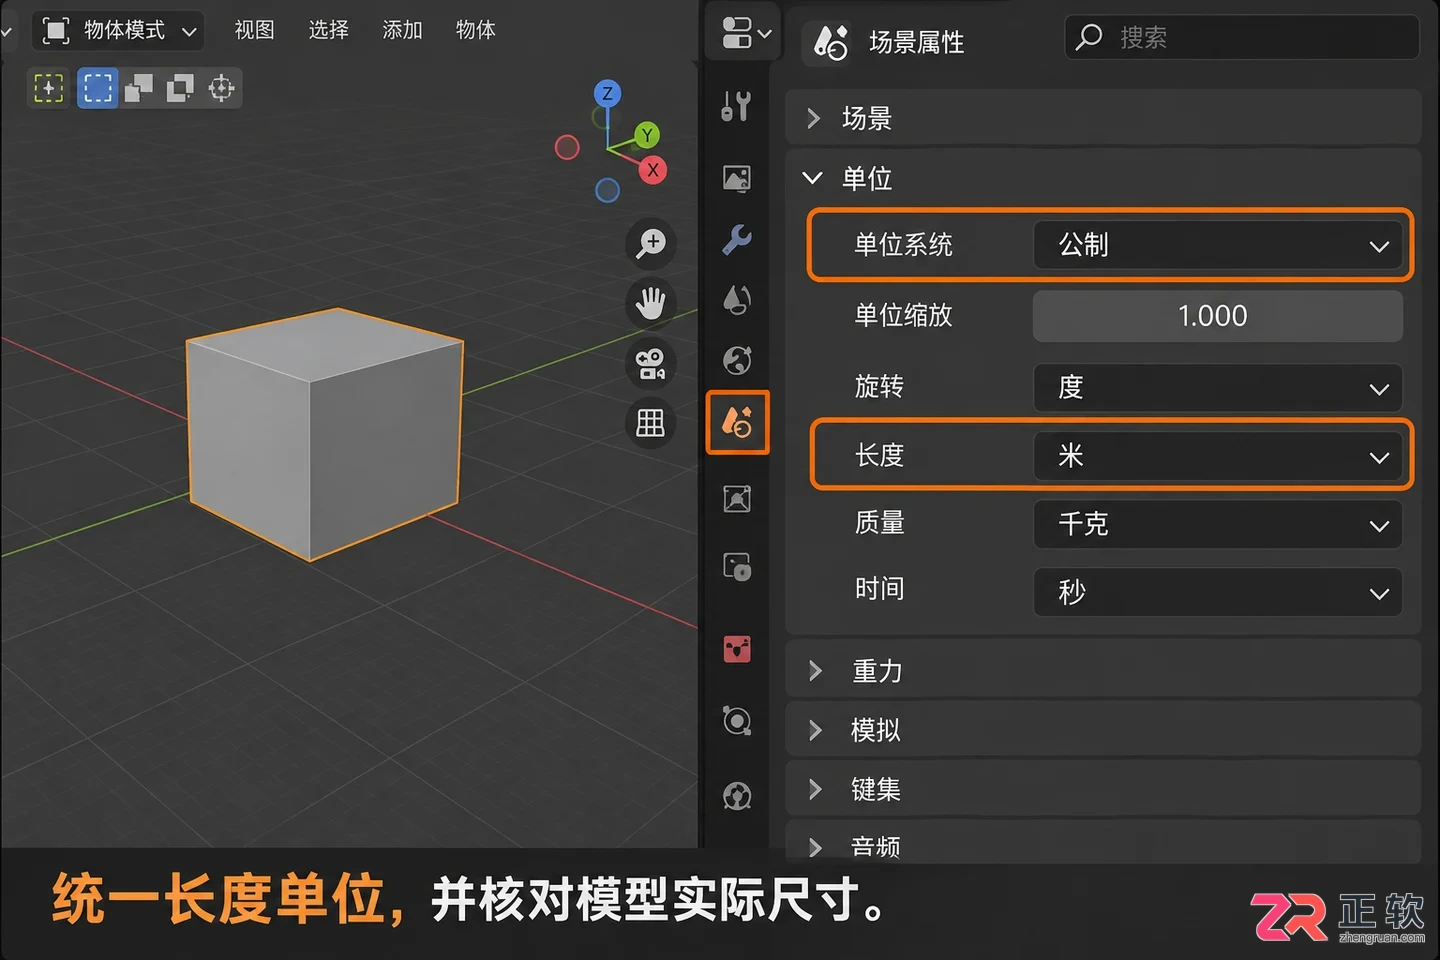Click the 搜索 search field

[1242, 38]
